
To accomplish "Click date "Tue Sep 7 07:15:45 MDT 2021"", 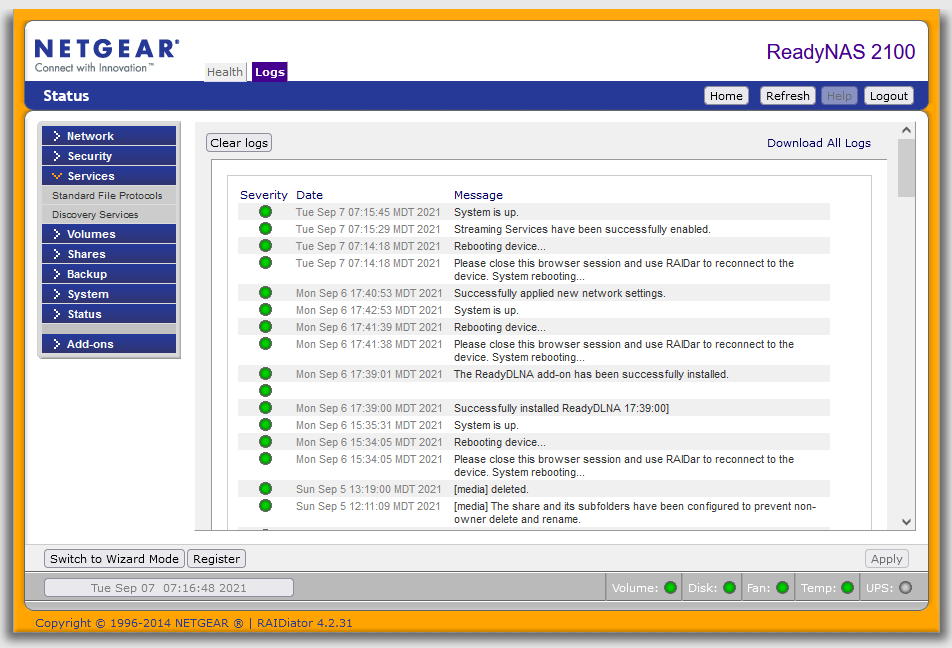I will coord(368,212).
